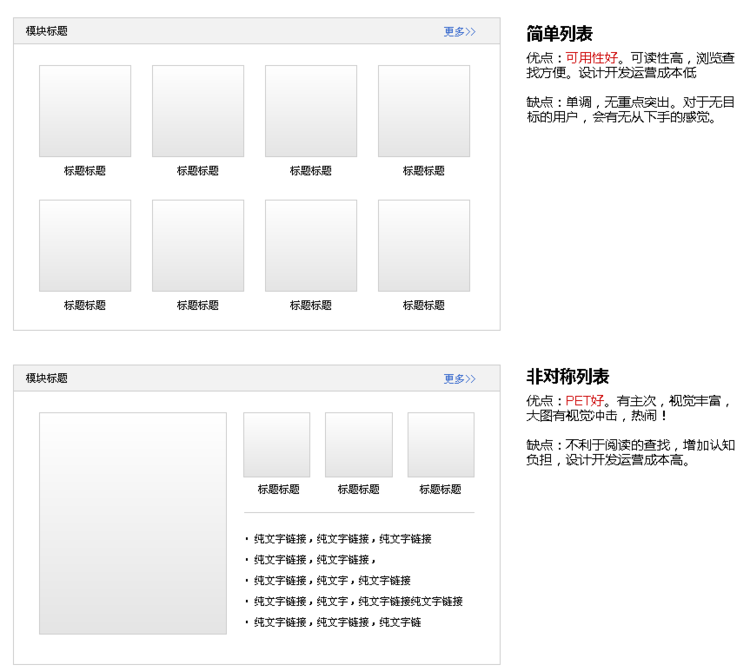The width and height of the screenshot is (750, 671).
Task: Click 更多>> in the simple list module
Action: [x=459, y=32]
